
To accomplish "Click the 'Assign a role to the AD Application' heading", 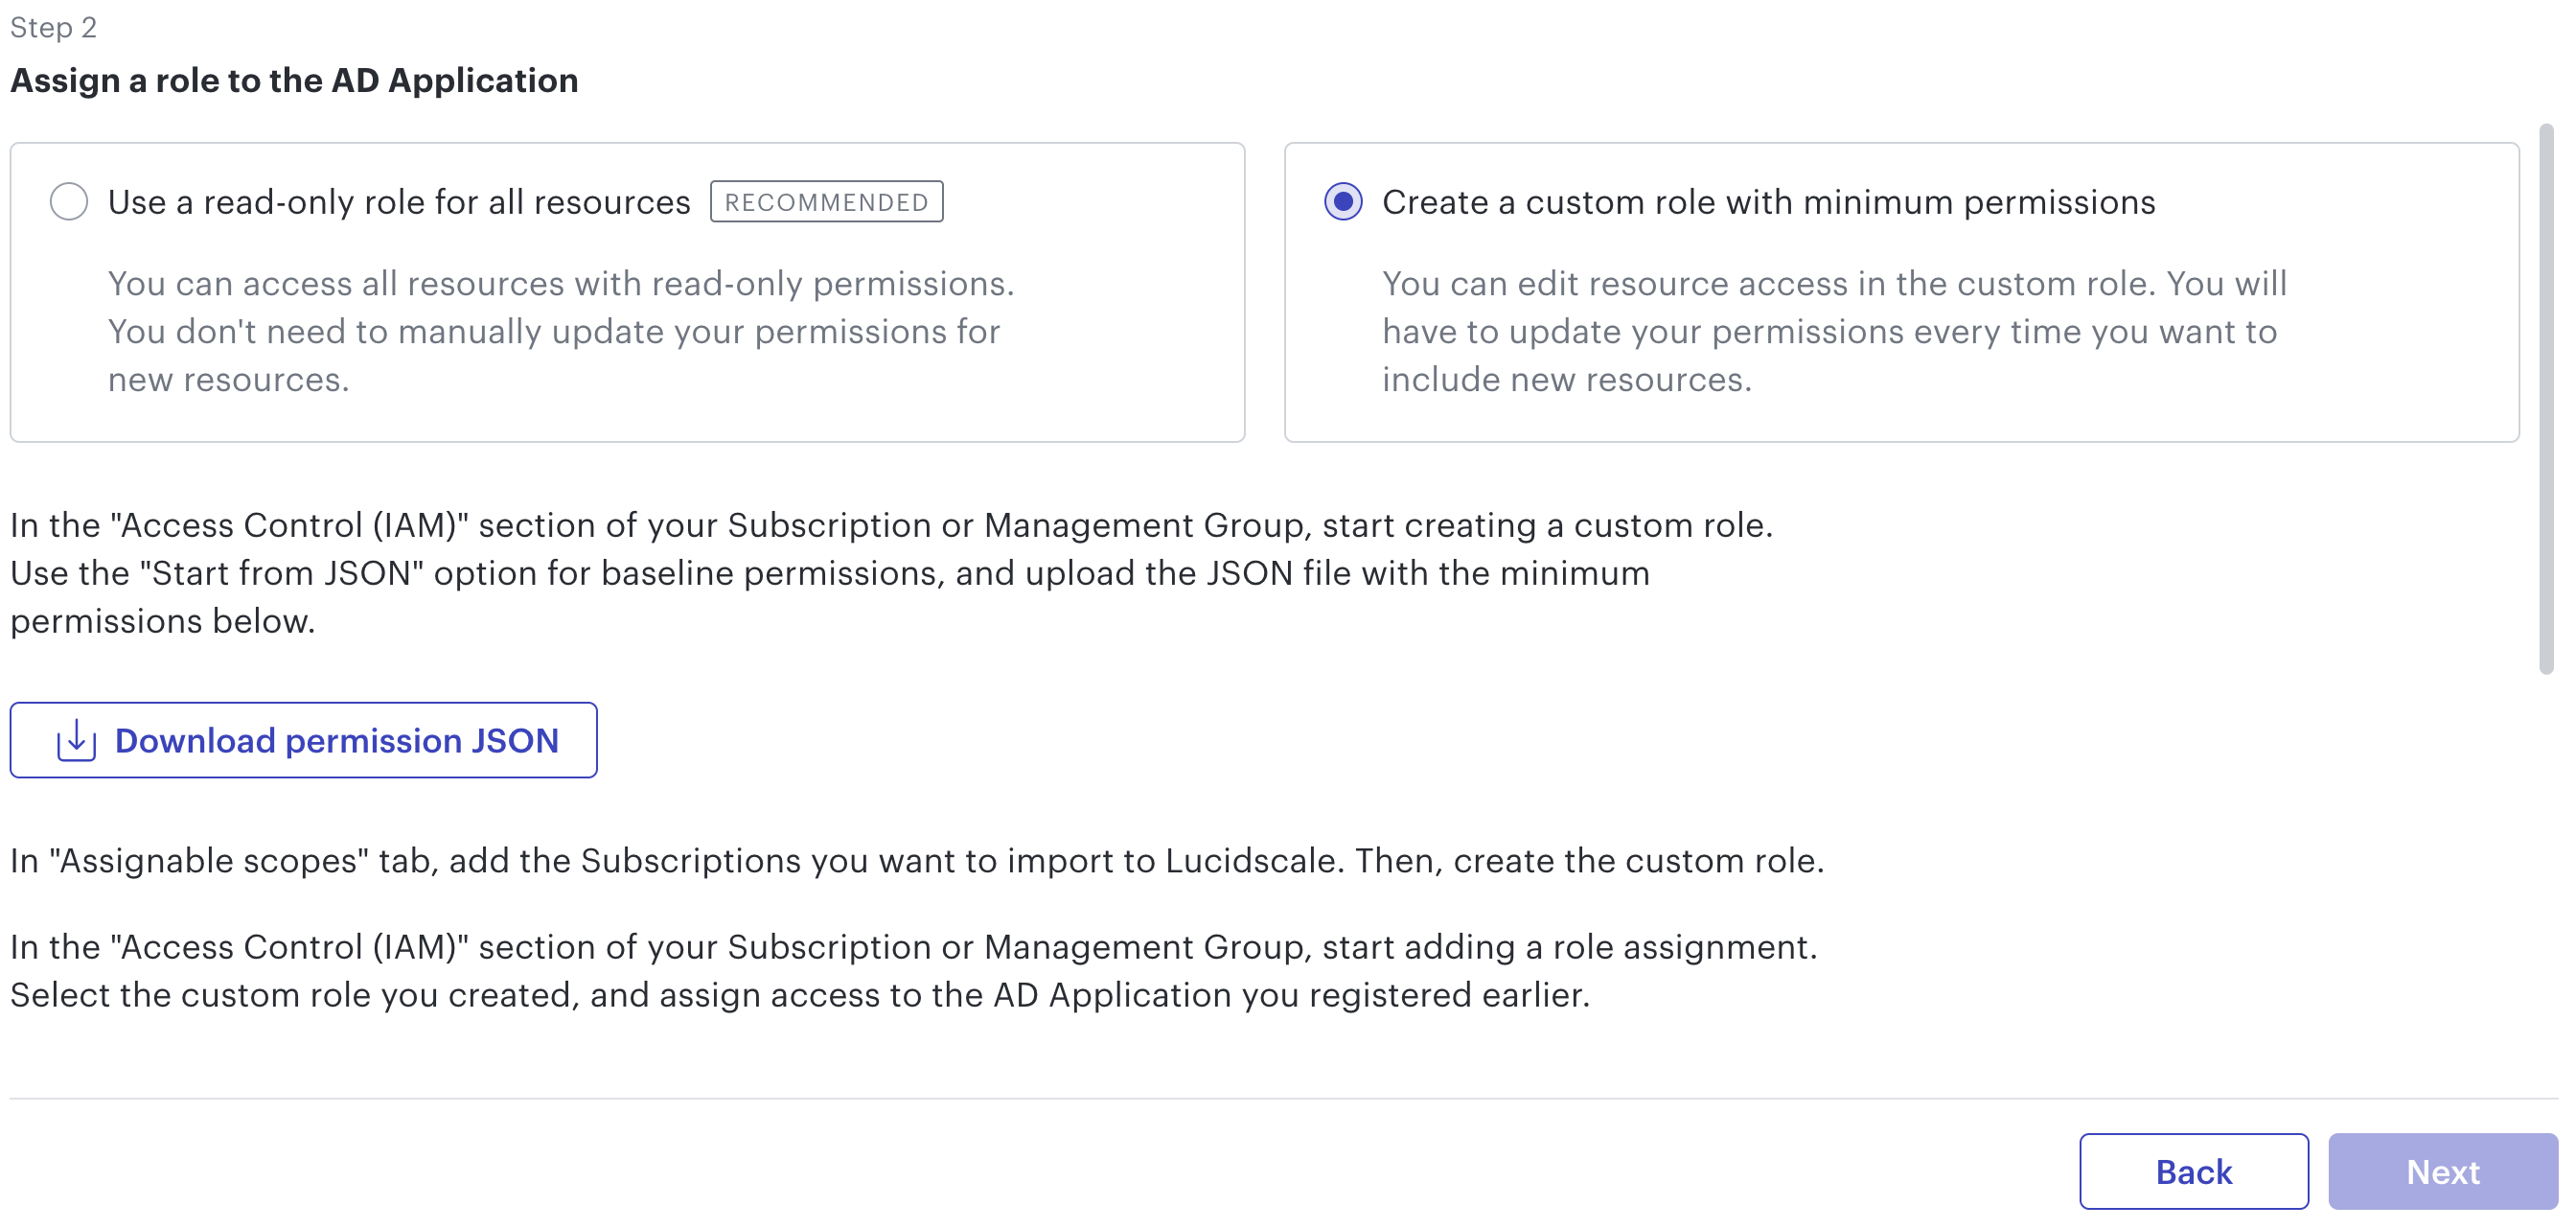I will 294,80.
